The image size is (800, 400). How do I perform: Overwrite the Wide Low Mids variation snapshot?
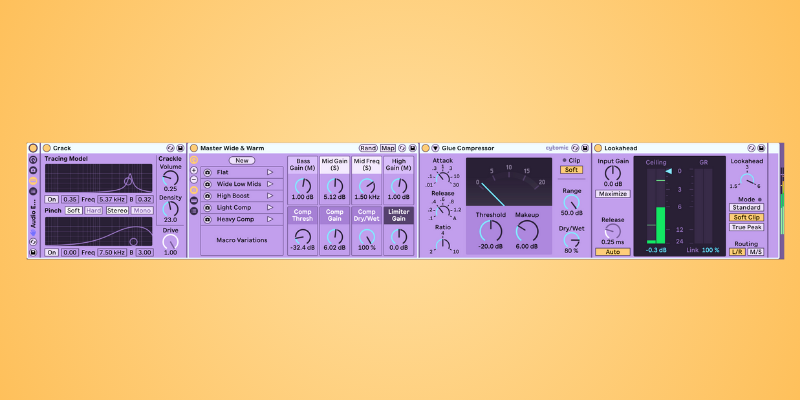208,184
